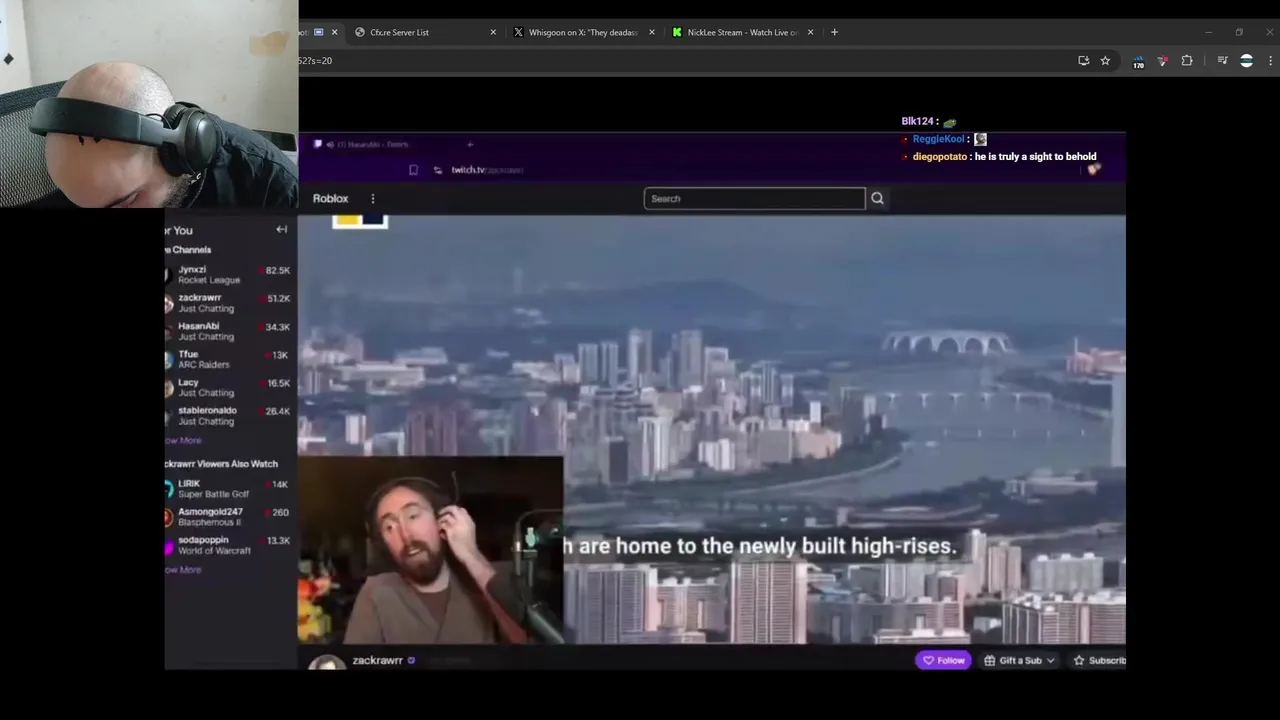Open the zackrawrr channel in the sidebar
Screen dimensions: 1280x720
click(228, 302)
